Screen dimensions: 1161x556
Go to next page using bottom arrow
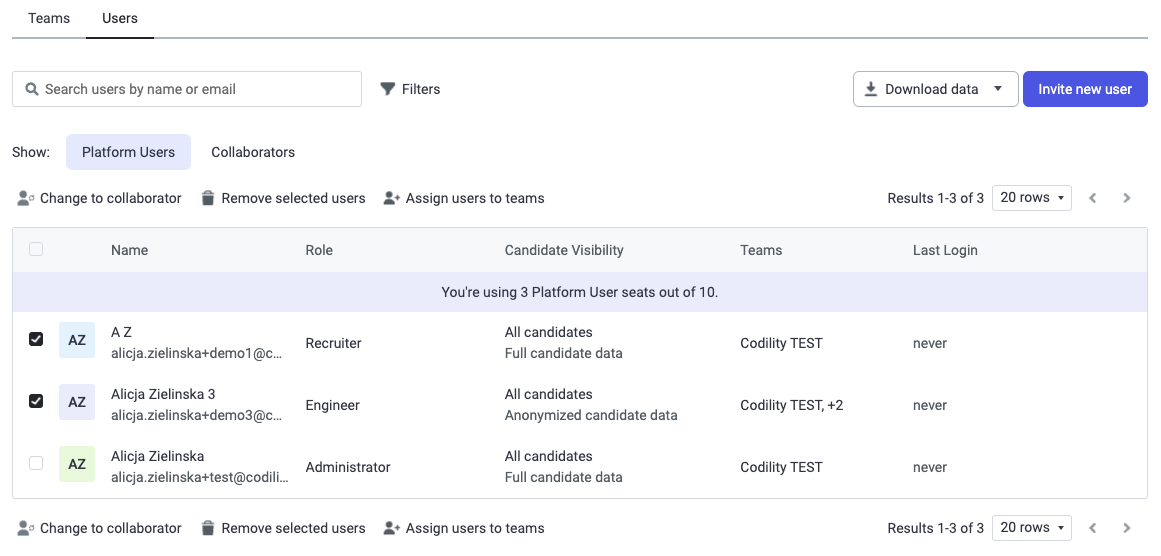(1127, 528)
